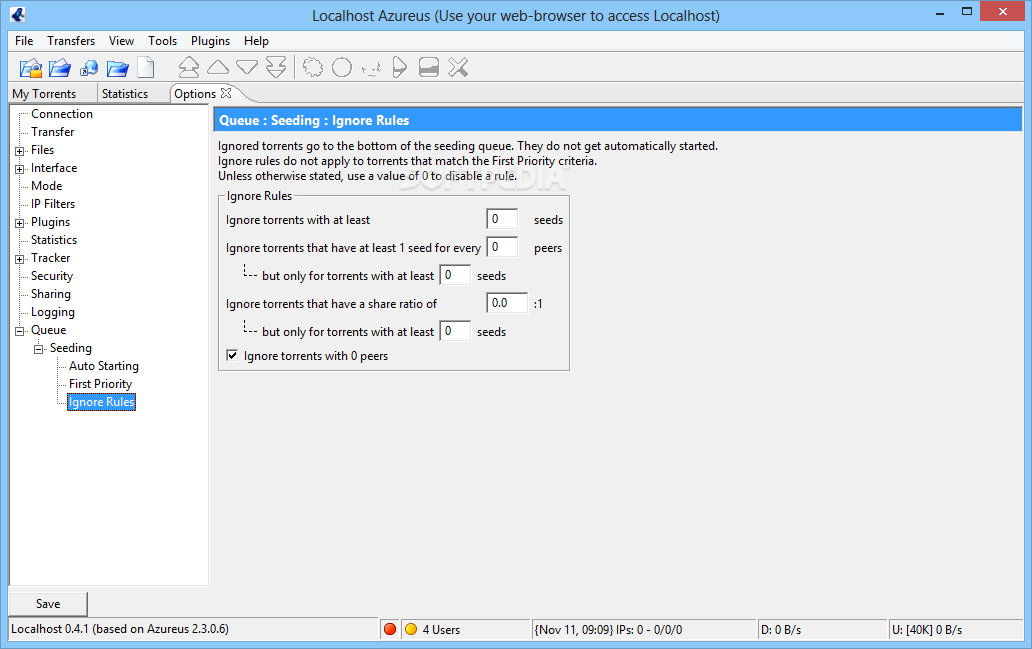The width and height of the screenshot is (1032, 649).
Task: Expand the Tracker tree node
Action: coord(20,259)
